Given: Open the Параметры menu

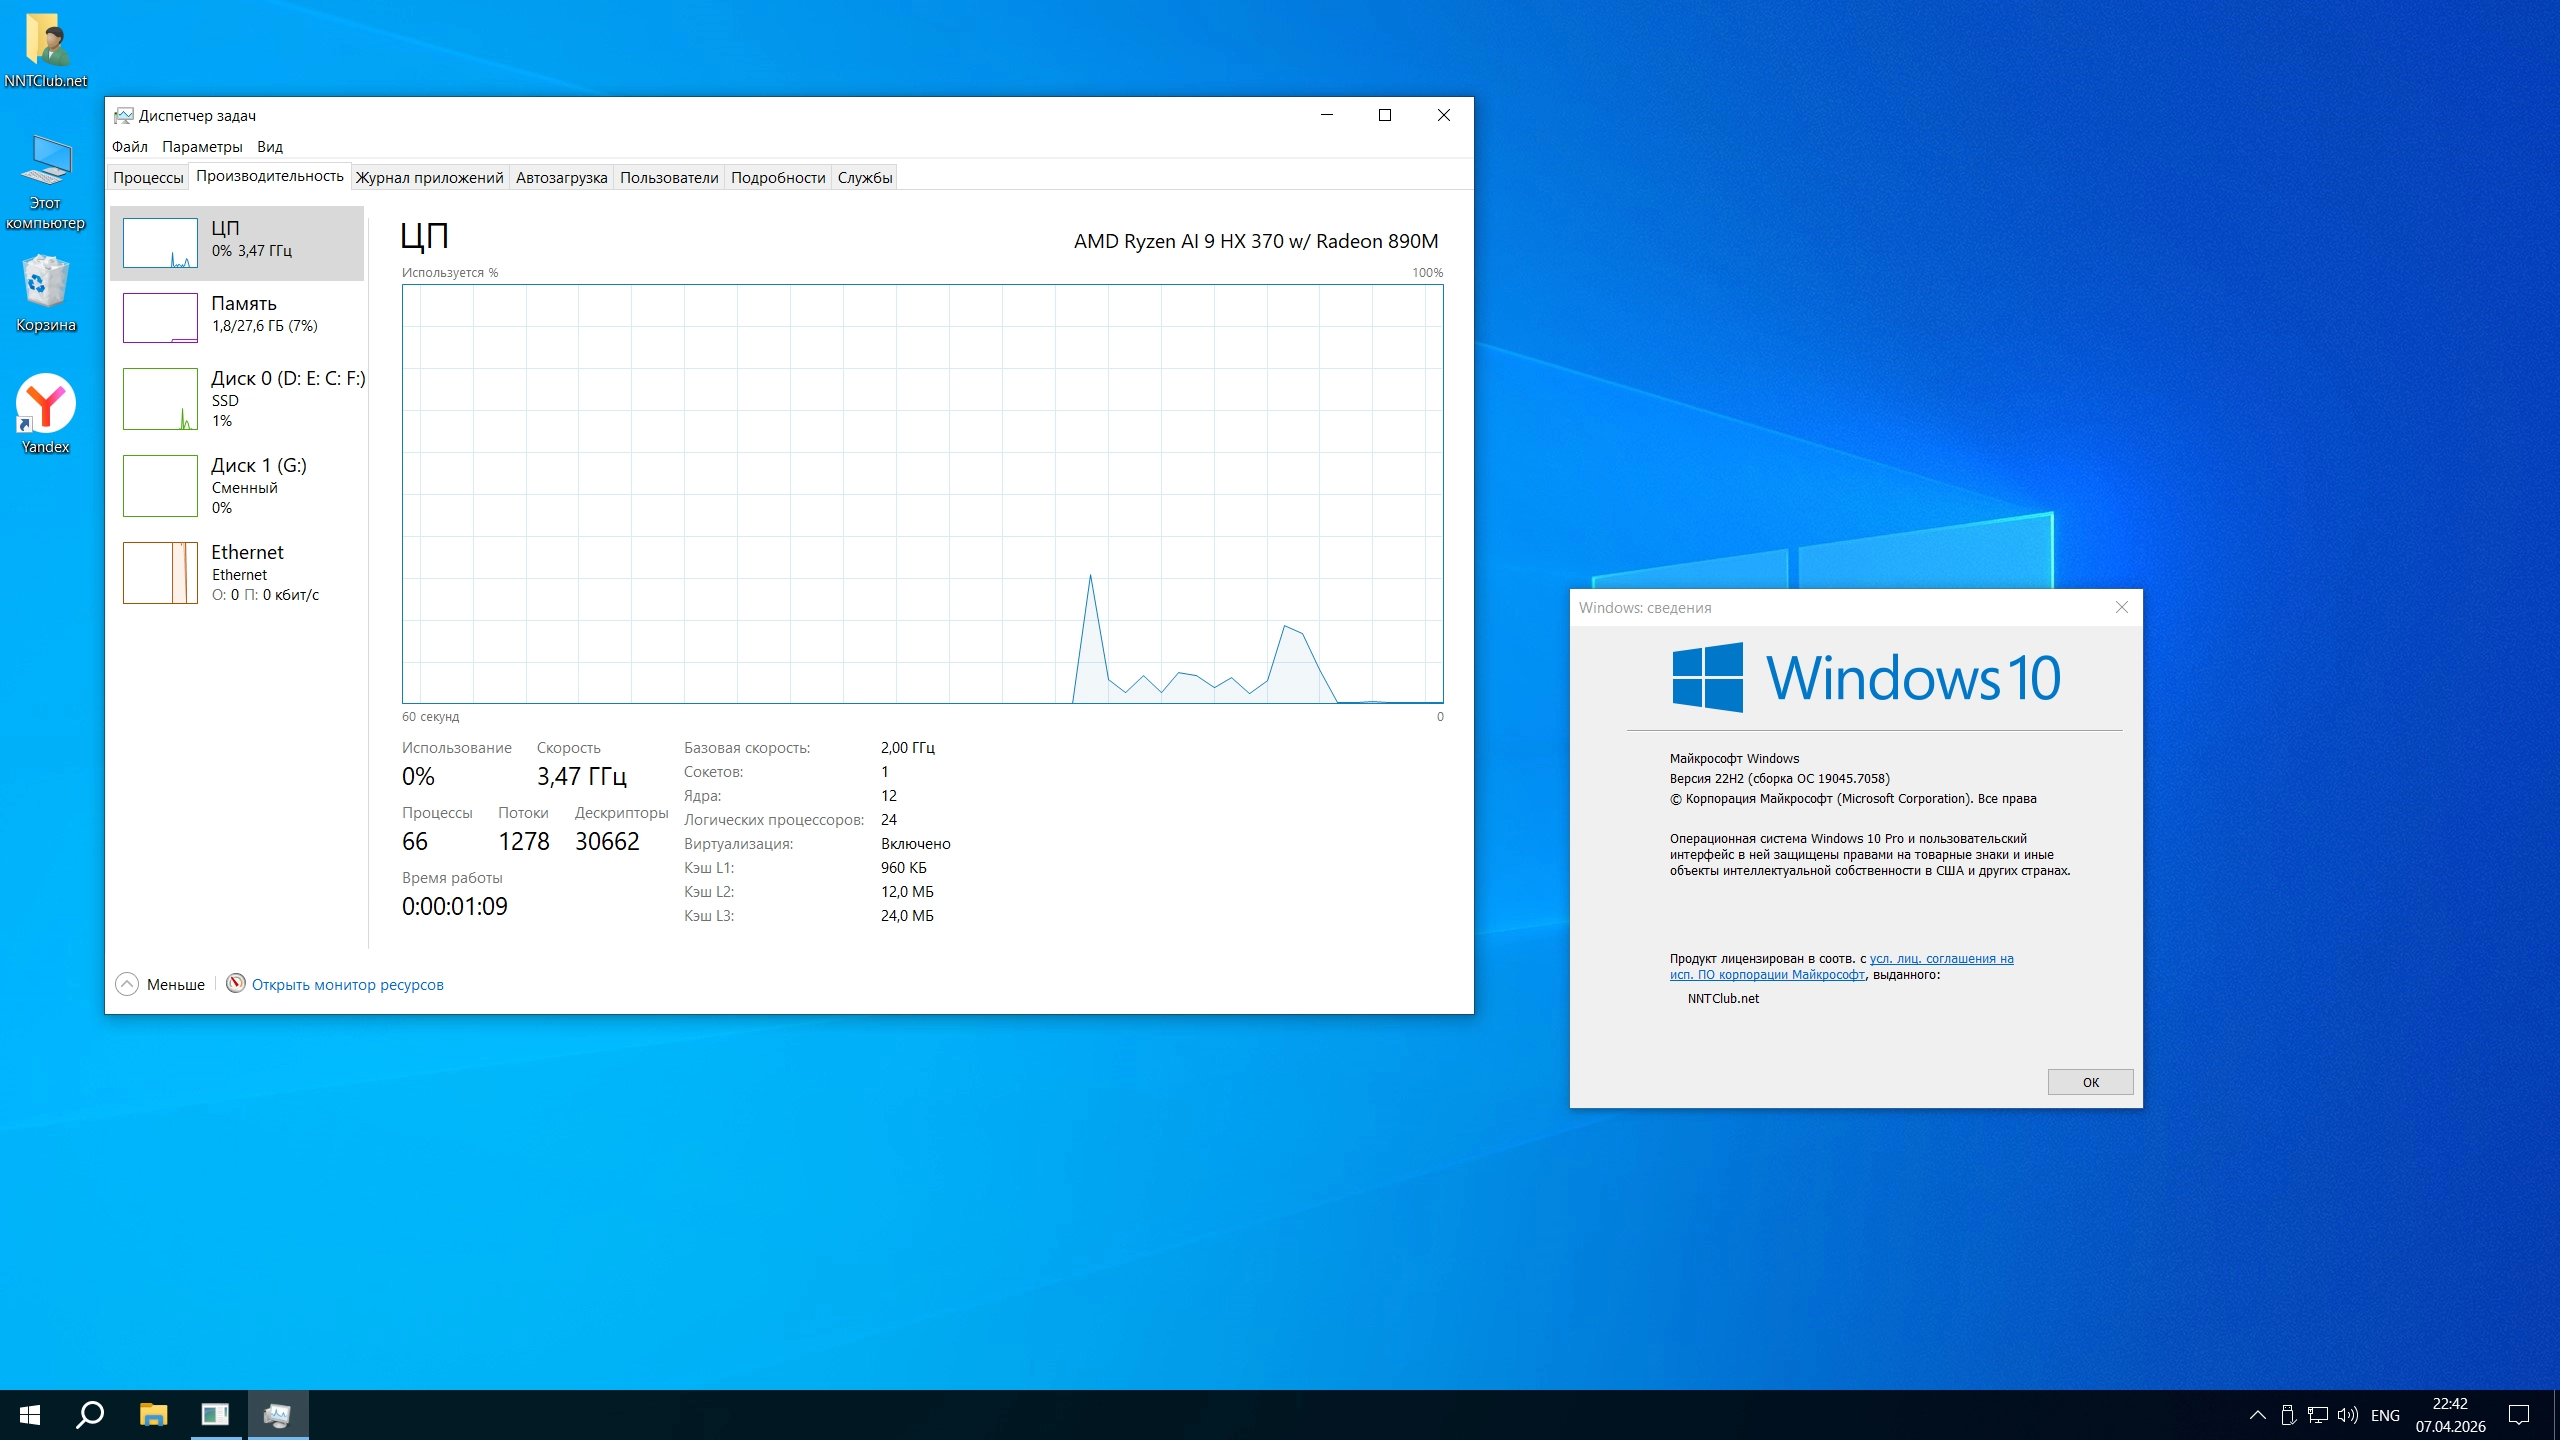Looking at the screenshot, I should pyautogui.click(x=202, y=146).
